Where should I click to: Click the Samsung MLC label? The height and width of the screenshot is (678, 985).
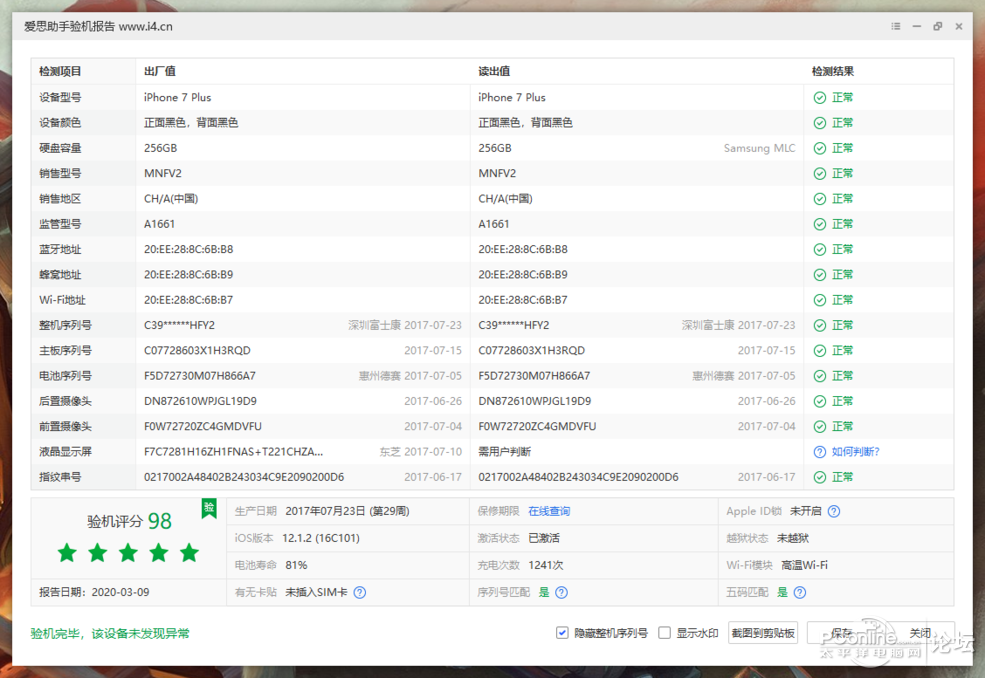tap(759, 148)
